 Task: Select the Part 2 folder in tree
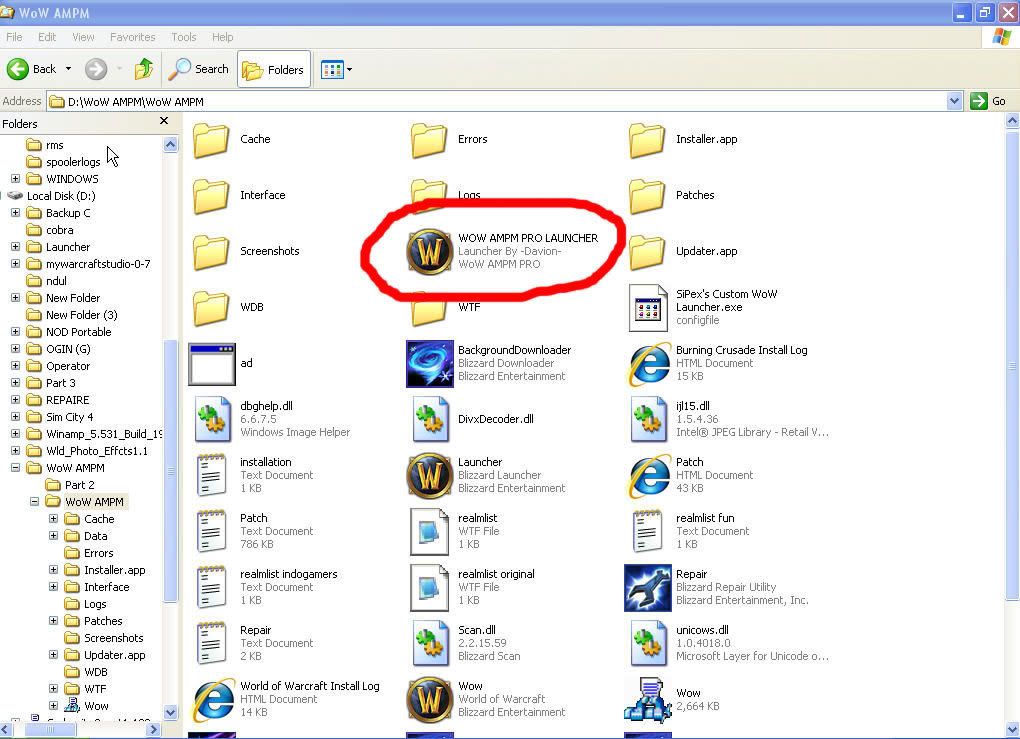(79, 485)
